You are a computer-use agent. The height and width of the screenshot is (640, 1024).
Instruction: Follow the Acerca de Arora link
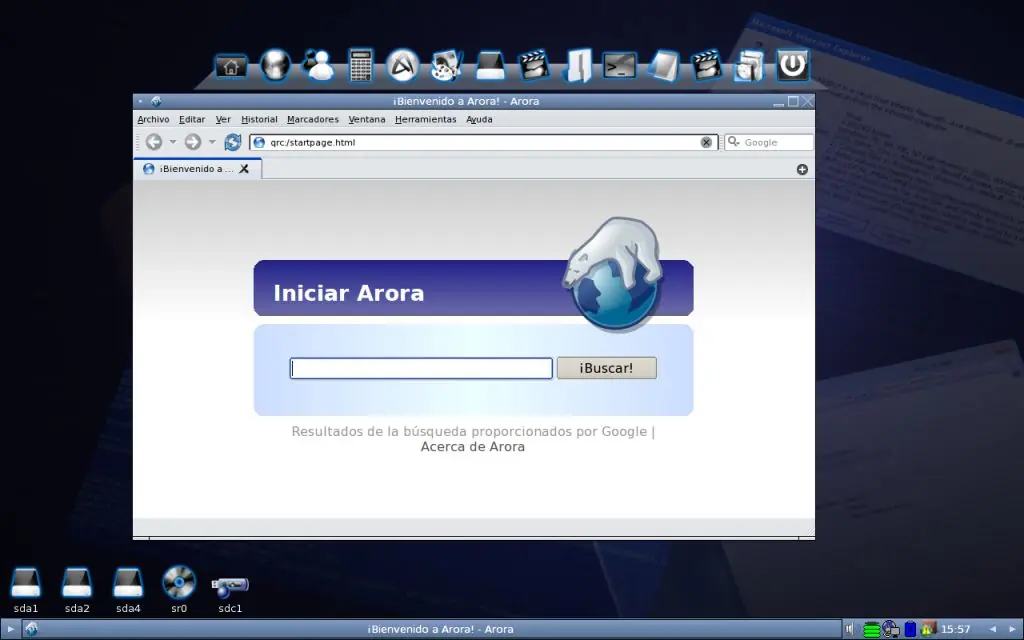[x=472, y=447]
